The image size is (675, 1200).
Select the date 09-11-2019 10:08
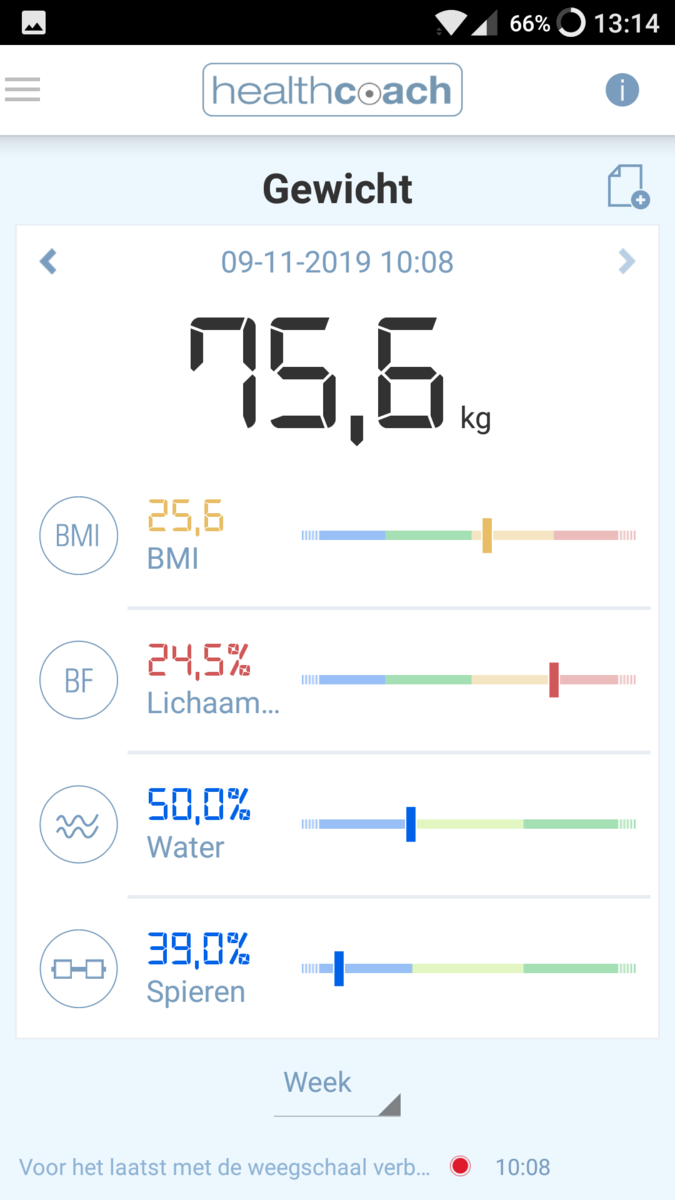point(339,261)
